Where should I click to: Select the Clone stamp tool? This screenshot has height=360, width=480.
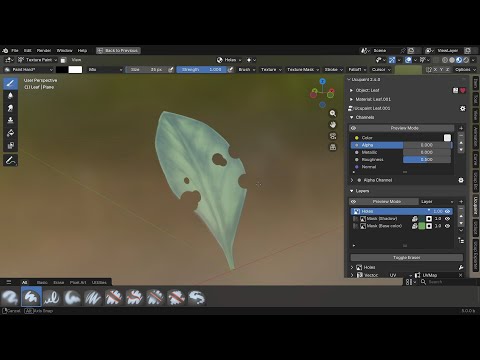(x=10, y=120)
